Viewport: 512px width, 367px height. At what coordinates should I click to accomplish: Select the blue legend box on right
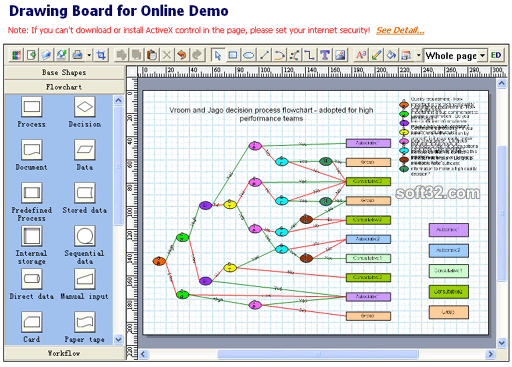[x=448, y=251]
